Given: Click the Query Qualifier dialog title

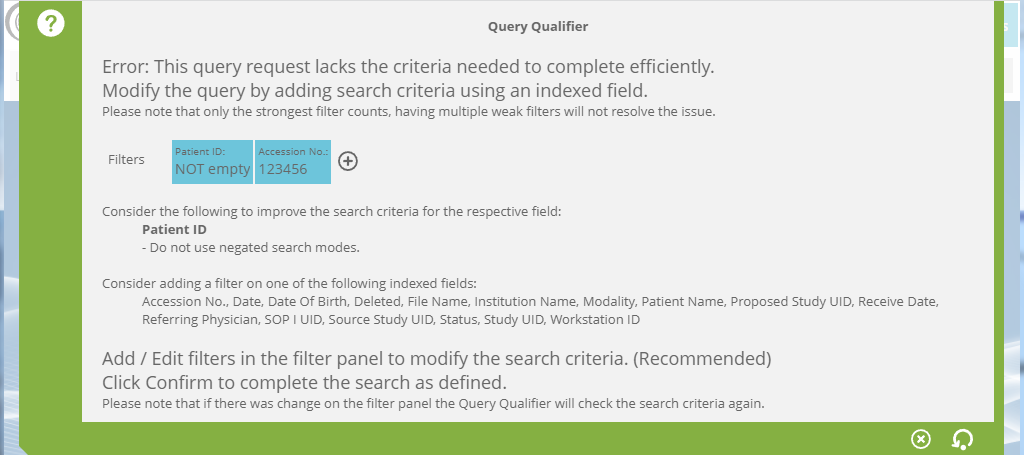Looking at the screenshot, I should pyautogui.click(x=537, y=27).
